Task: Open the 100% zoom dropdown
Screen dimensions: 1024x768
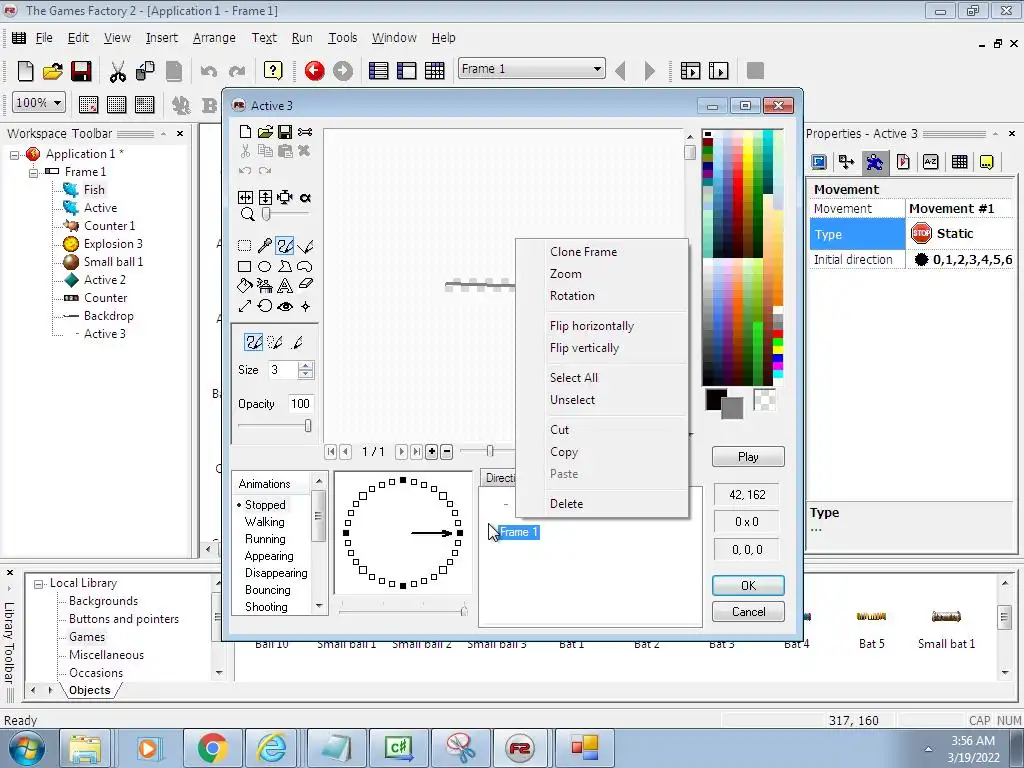Action: click(57, 103)
